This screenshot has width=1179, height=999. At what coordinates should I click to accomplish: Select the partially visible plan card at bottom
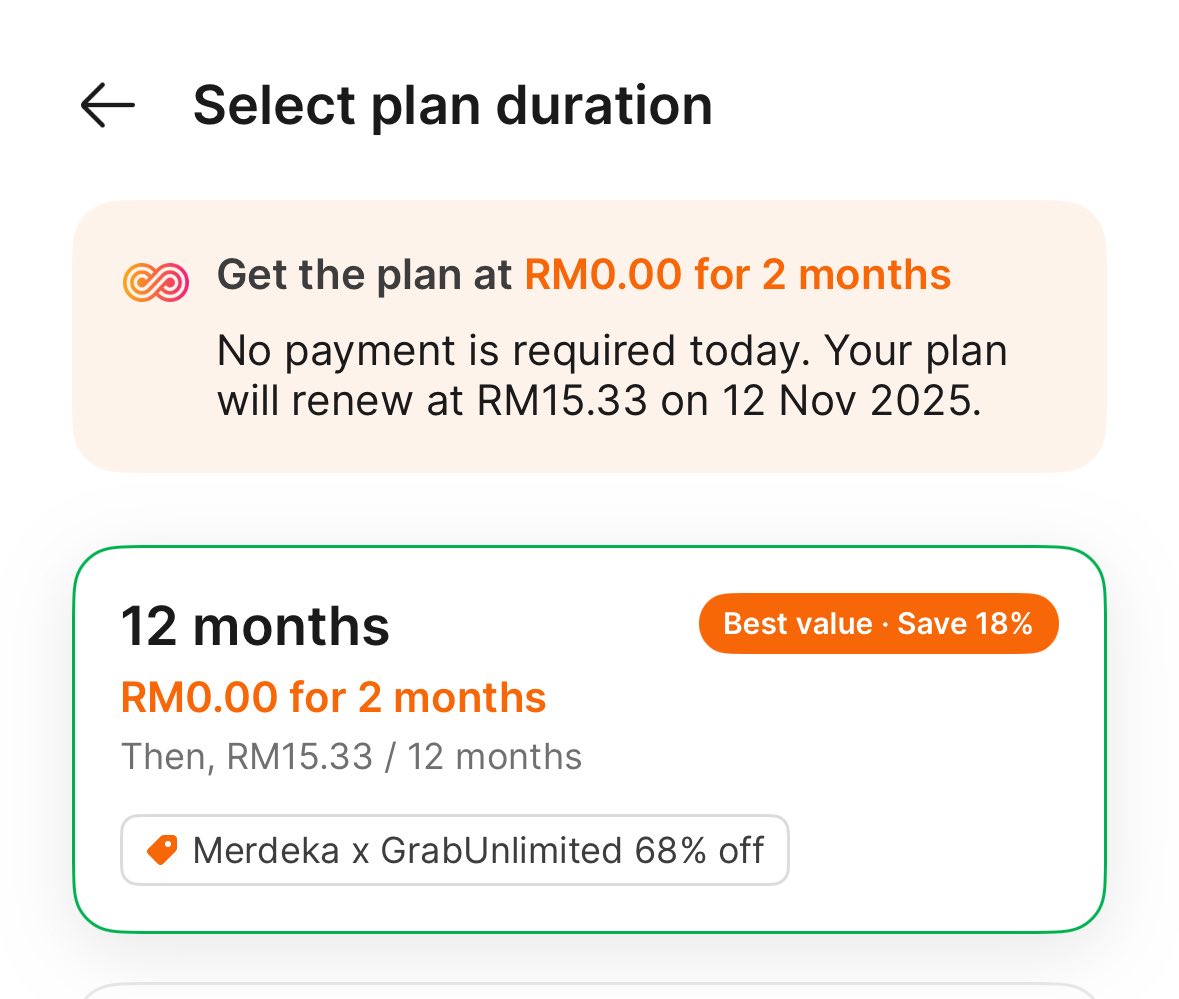coord(589,990)
